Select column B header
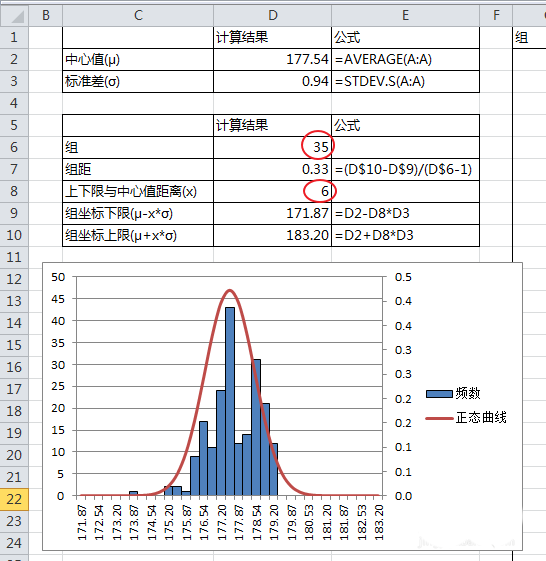 (x=46, y=15)
